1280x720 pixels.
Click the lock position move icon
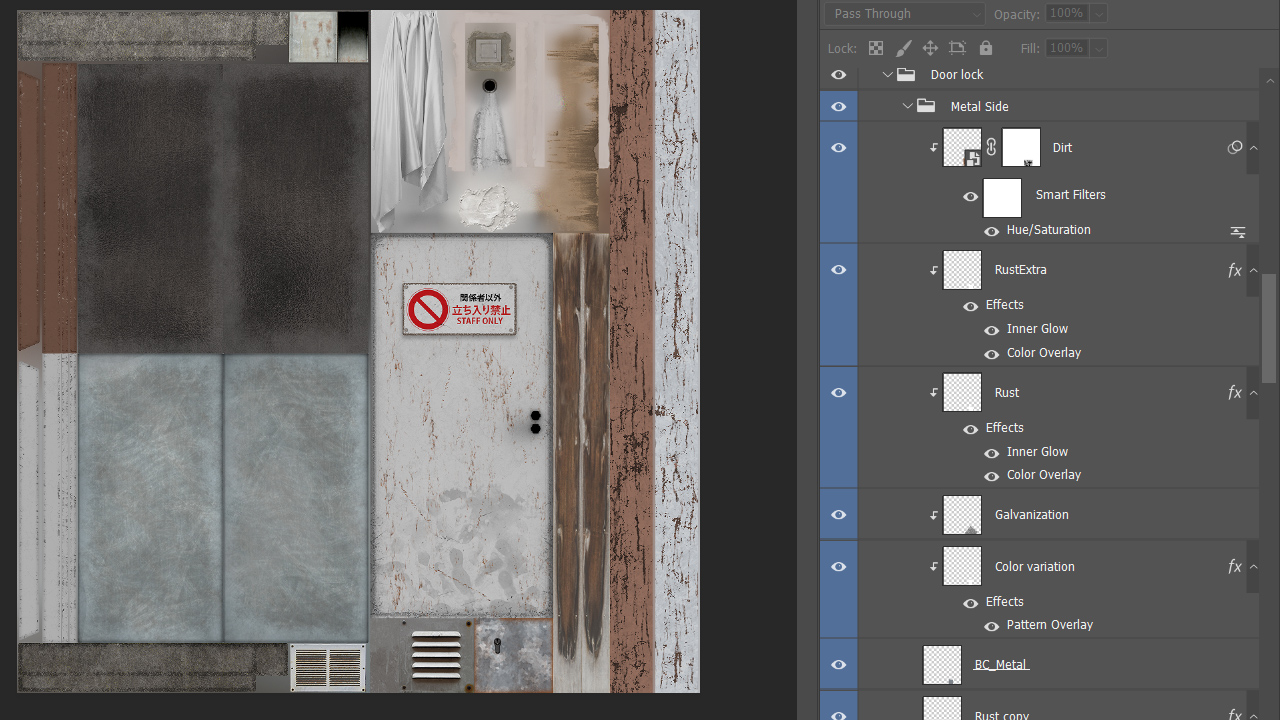pyautogui.click(x=930, y=48)
